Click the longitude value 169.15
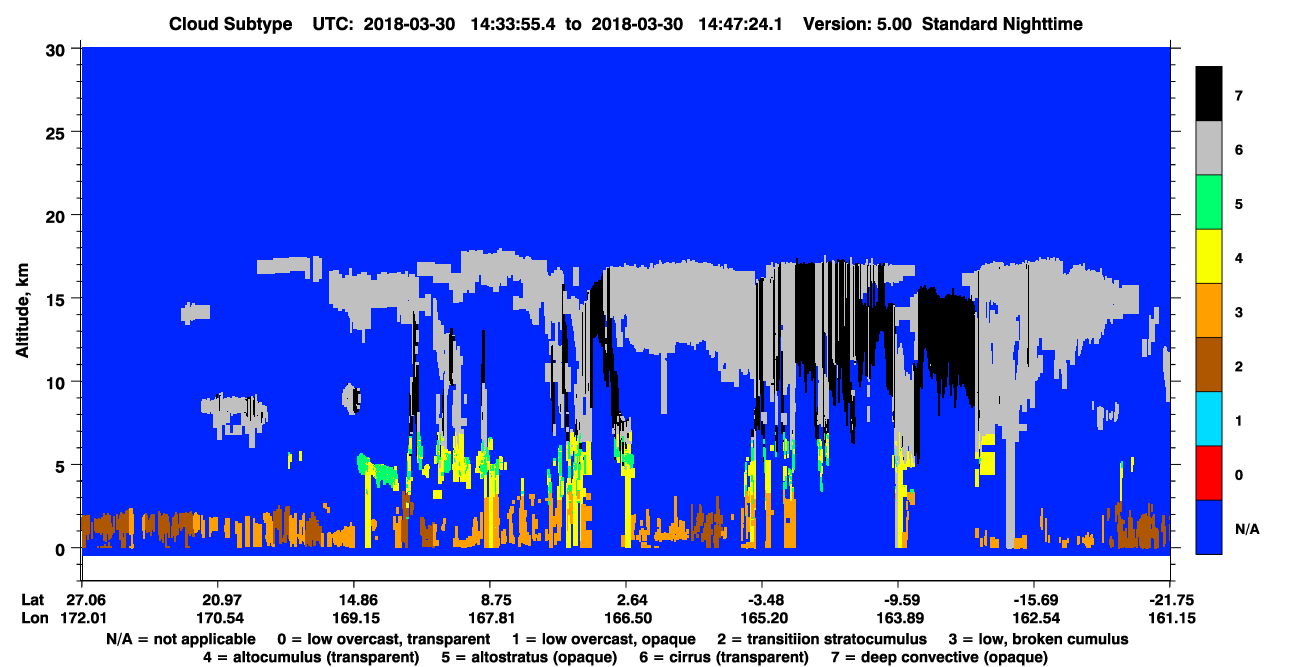The width and height of the screenshot is (1300, 667). tap(354, 619)
